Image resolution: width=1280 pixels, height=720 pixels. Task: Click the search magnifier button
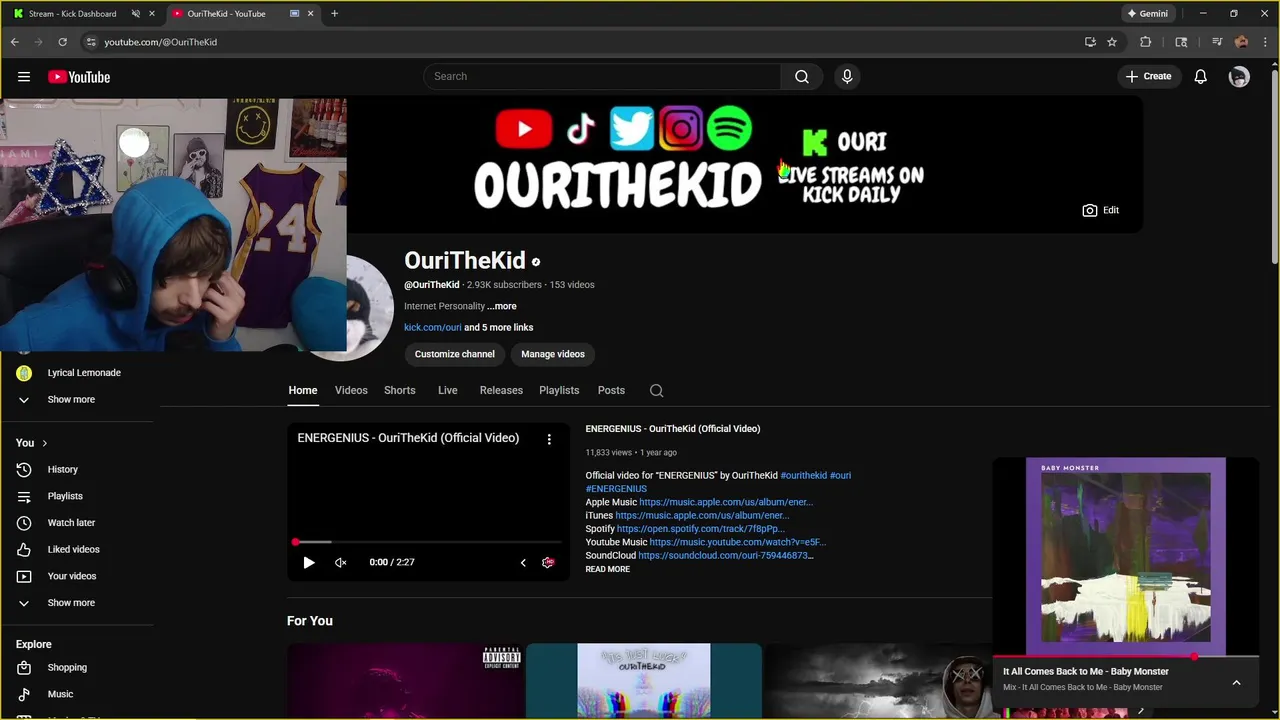tap(802, 77)
